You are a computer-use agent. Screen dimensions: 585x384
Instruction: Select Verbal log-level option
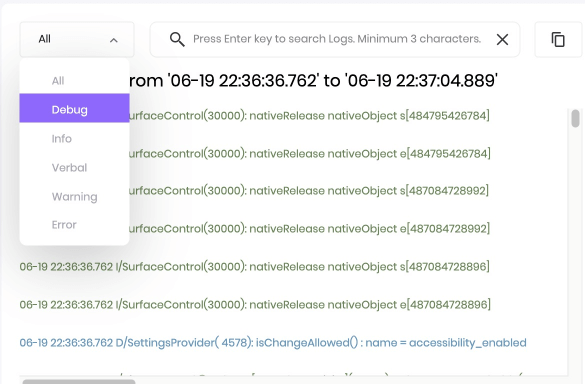pos(74,167)
